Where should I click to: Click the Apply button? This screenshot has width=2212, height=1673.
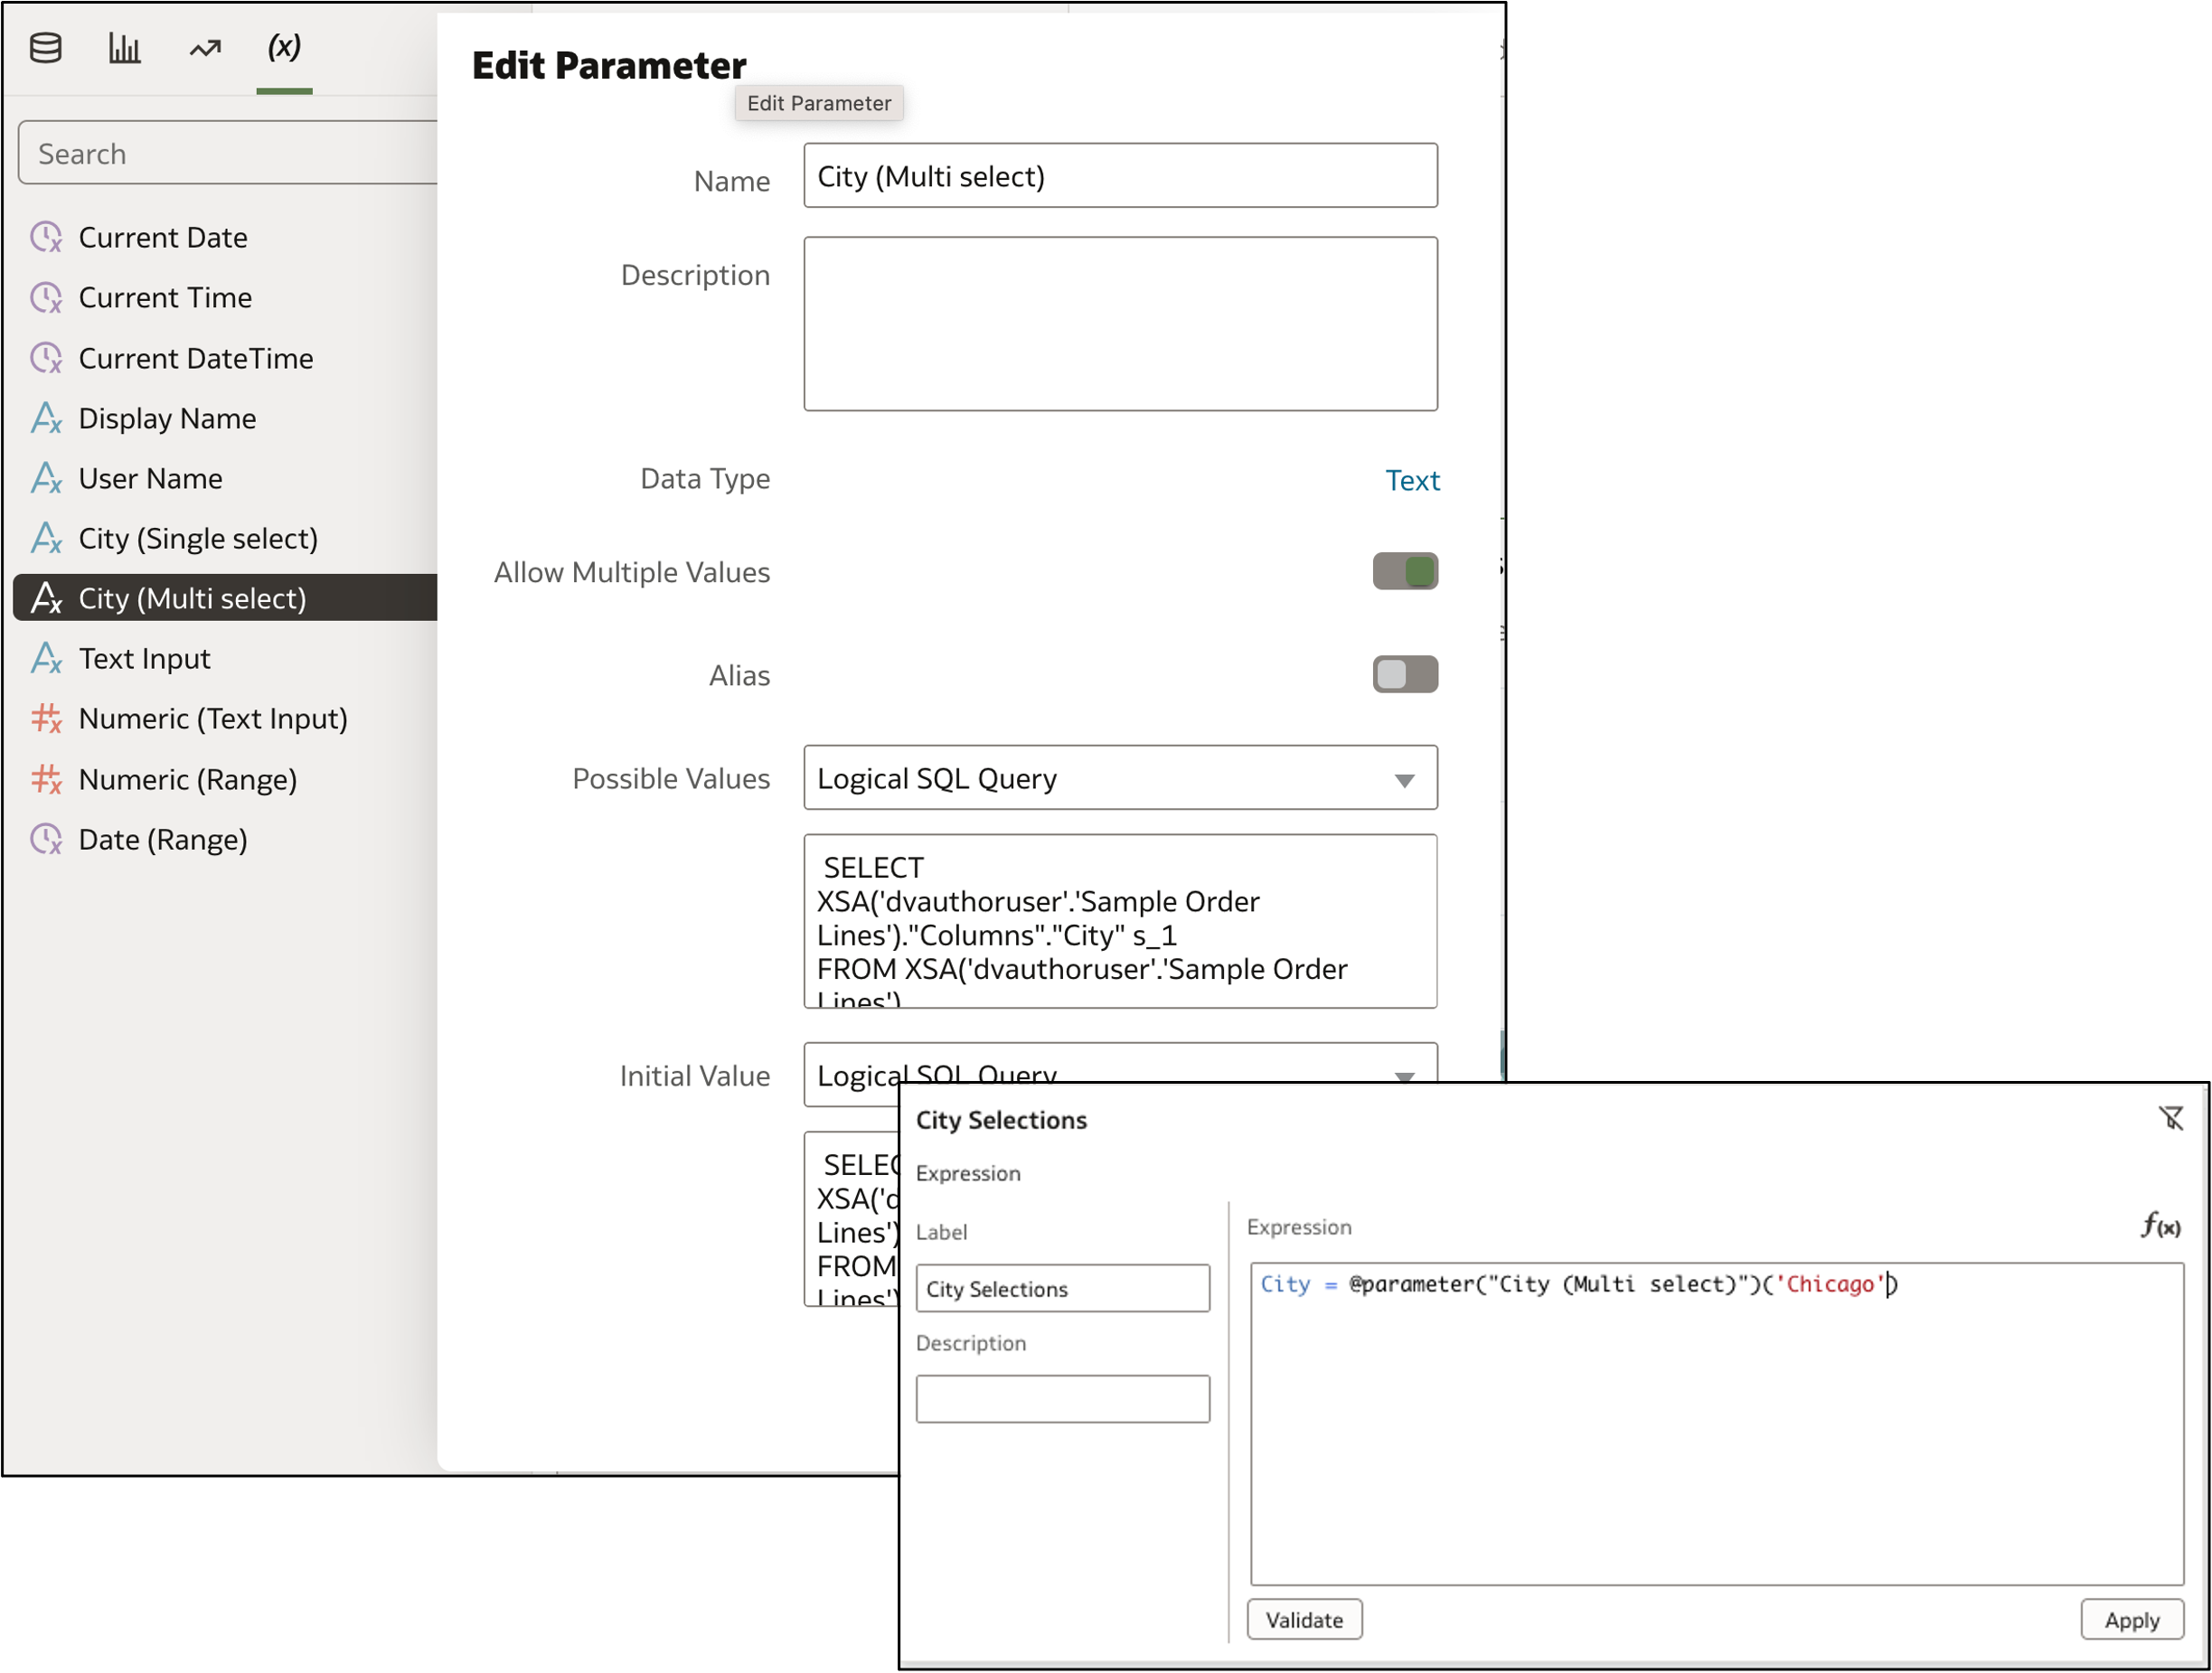(2132, 1619)
